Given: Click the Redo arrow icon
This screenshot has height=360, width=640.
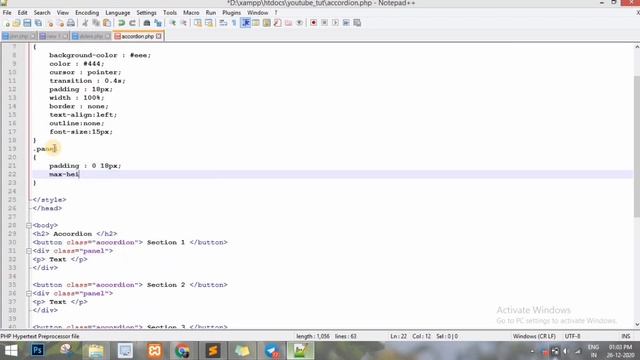Looking at the screenshot, I should point(132,23).
